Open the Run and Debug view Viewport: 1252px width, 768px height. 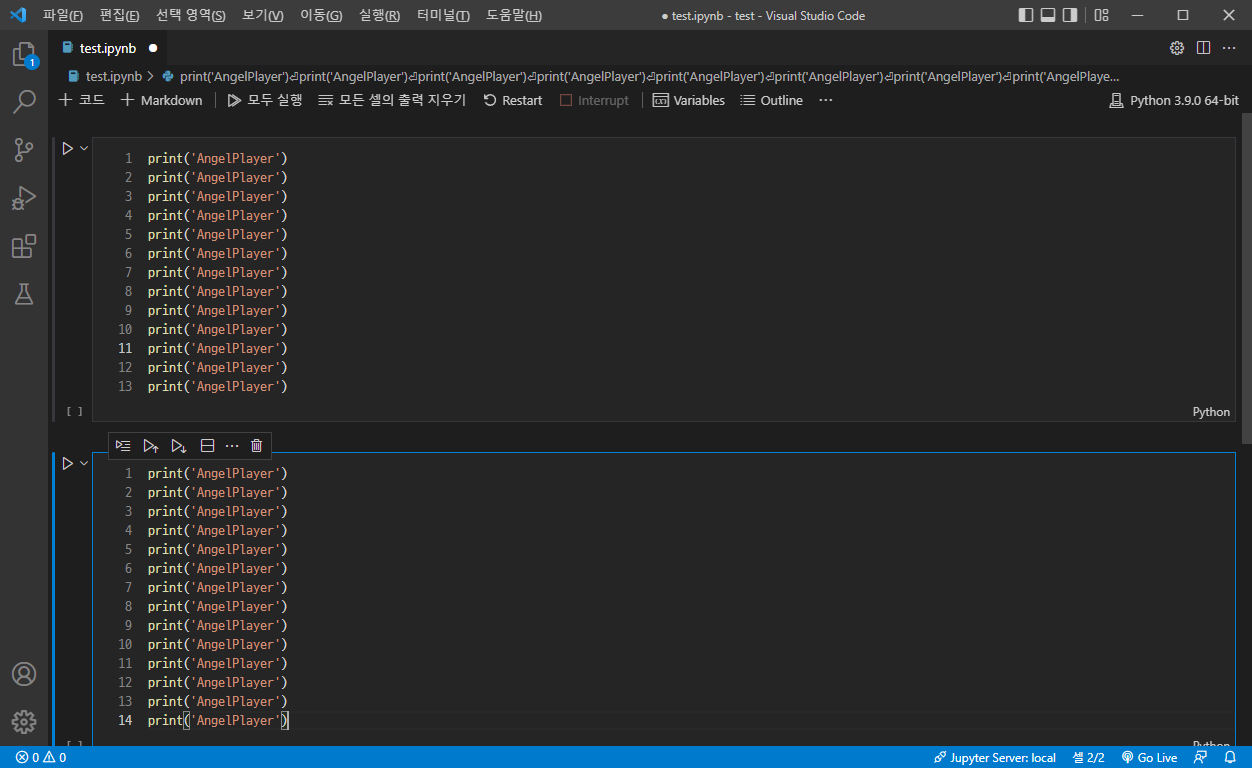pos(24,198)
